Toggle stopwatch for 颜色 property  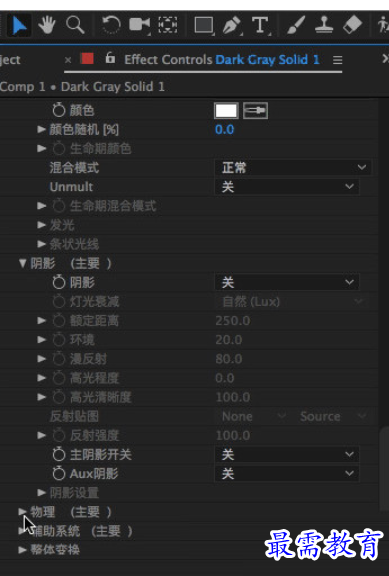point(58,110)
